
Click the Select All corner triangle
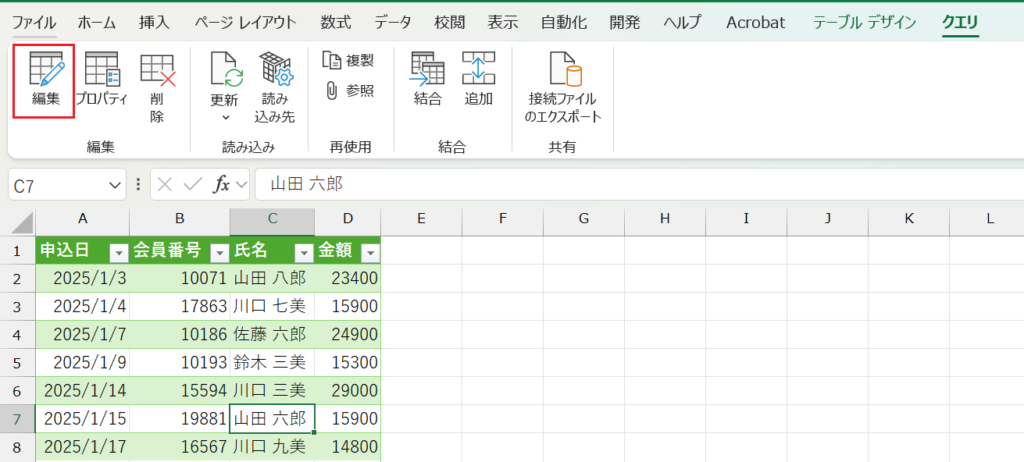[22, 223]
